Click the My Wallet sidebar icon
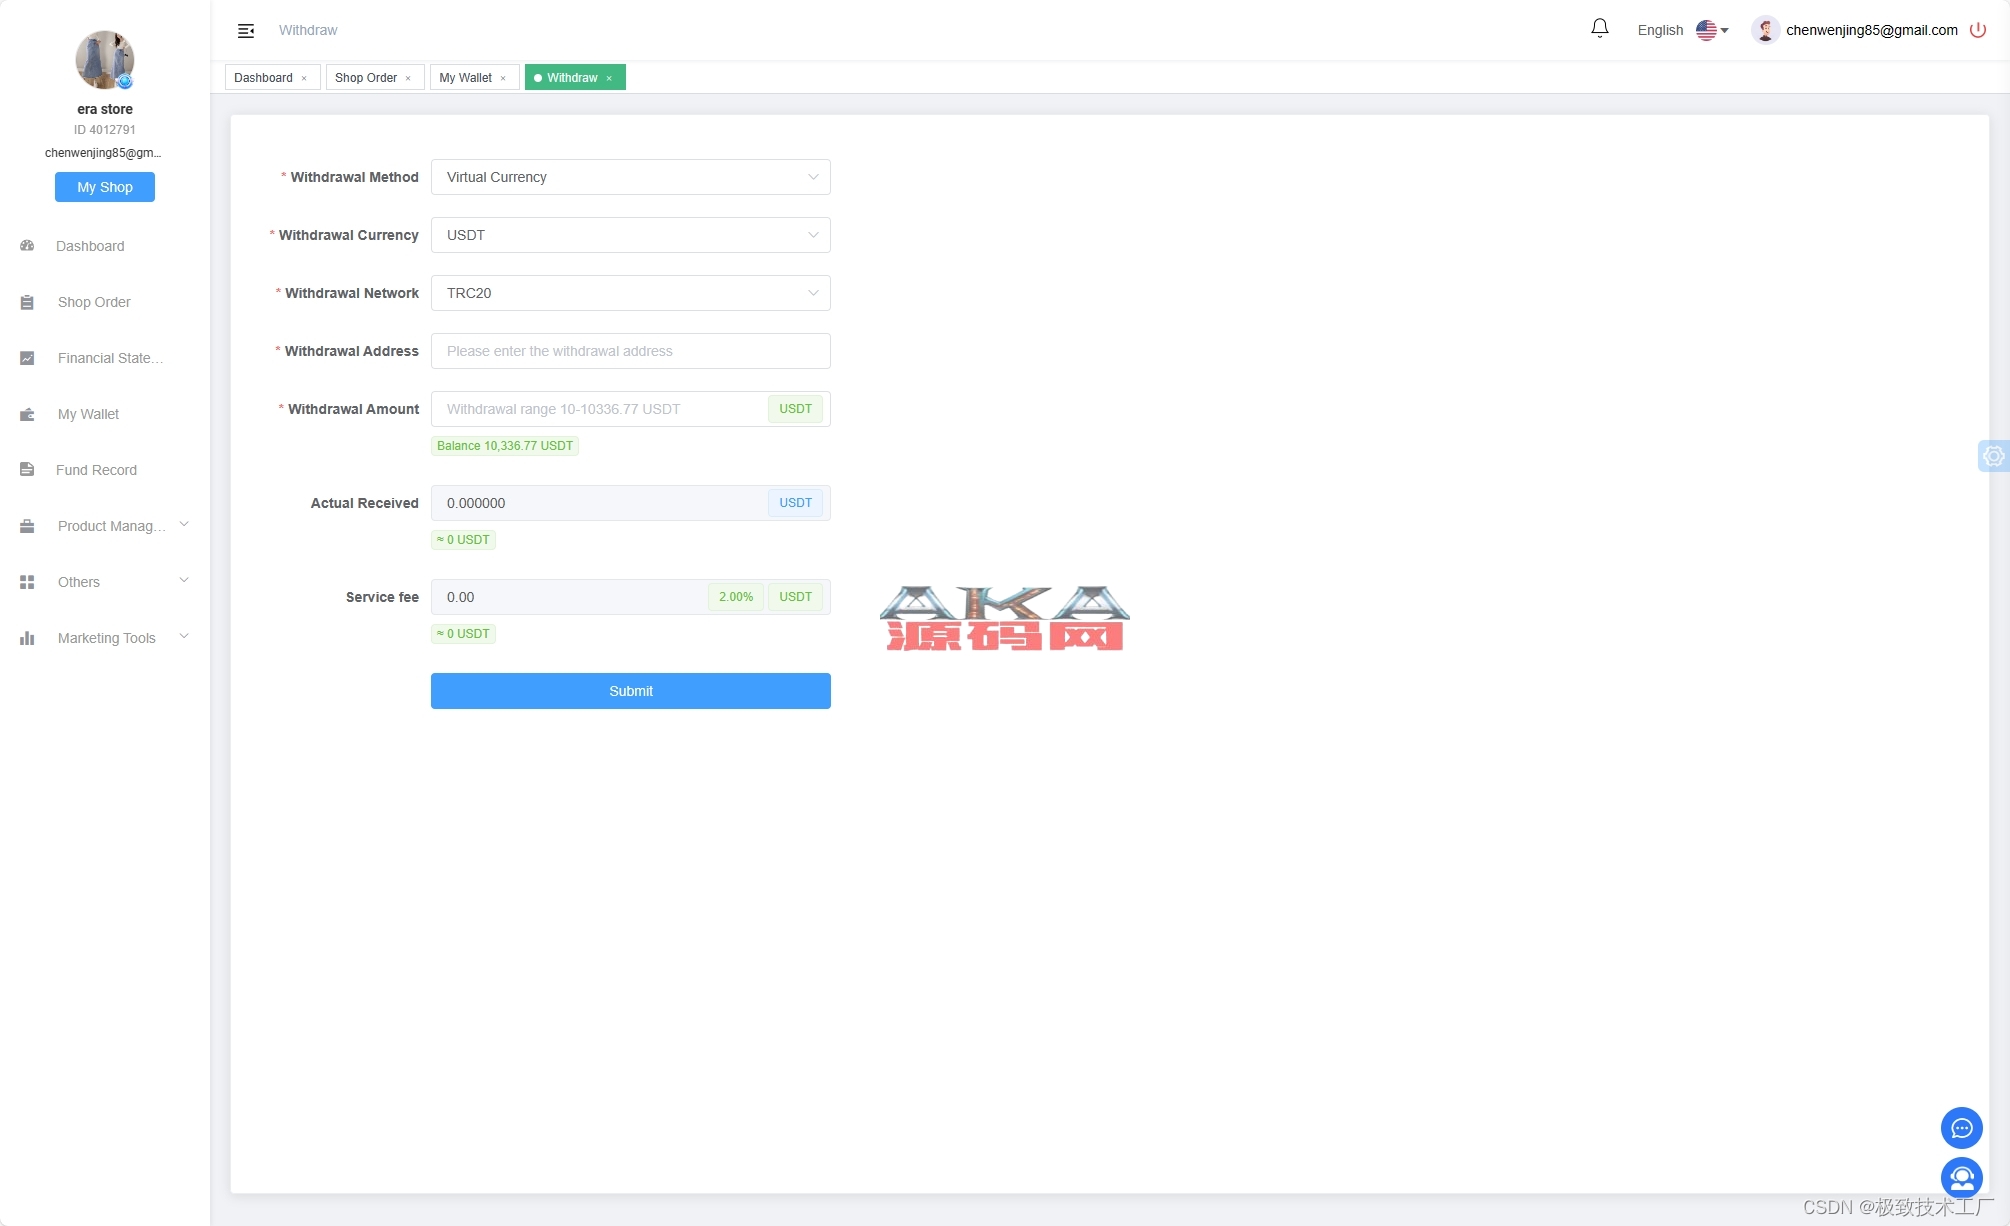2010x1226 pixels. click(x=27, y=414)
